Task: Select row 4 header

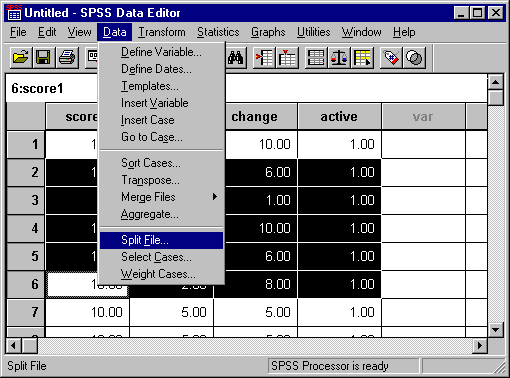Action: coord(26,228)
